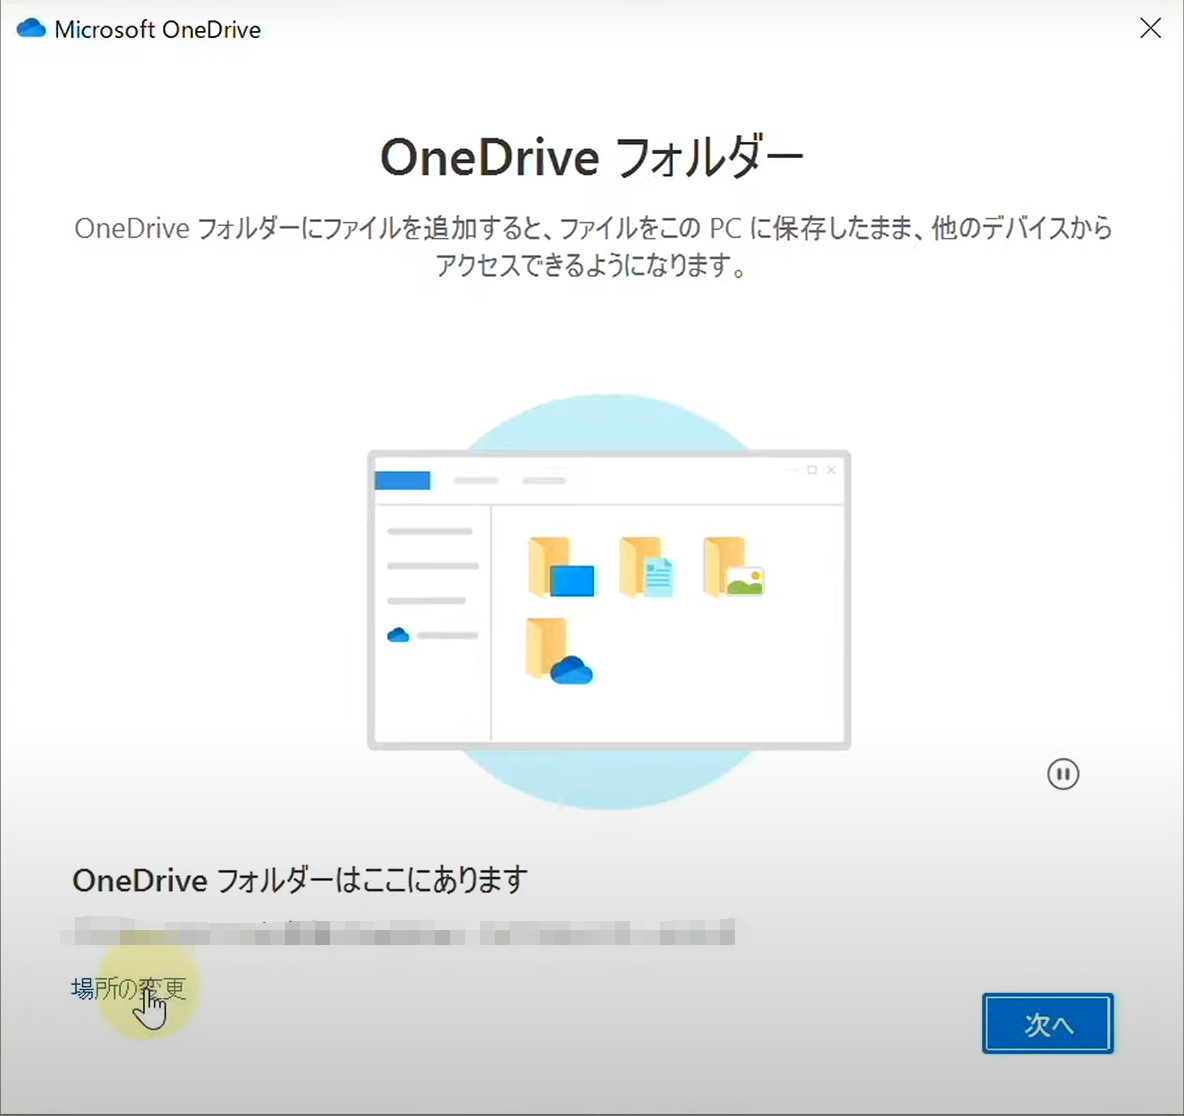Click the X icon inside the illustrated explorer window
This screenshot has width=1184, height=1116.
tap(831, 470)
